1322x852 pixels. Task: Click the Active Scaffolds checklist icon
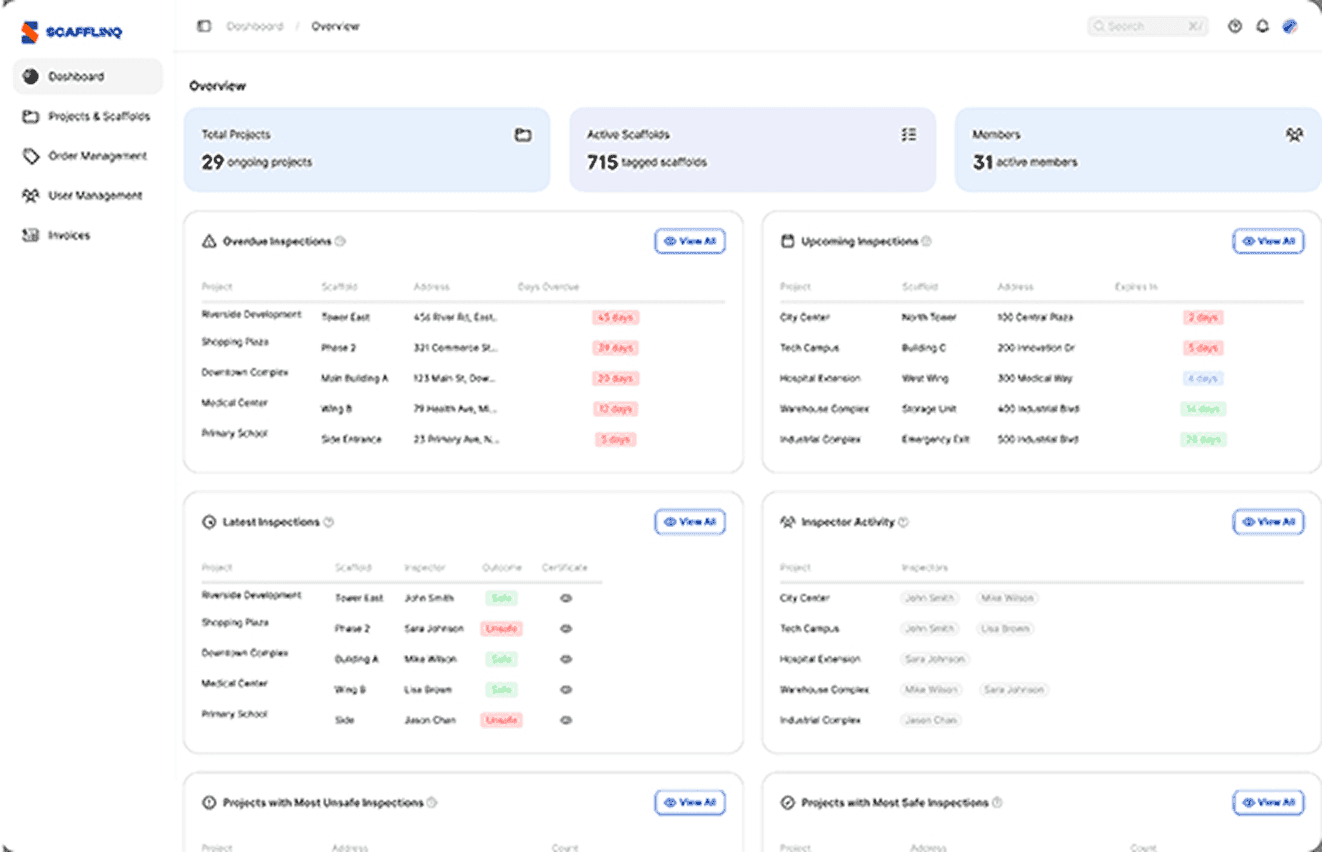coord(909,135)
